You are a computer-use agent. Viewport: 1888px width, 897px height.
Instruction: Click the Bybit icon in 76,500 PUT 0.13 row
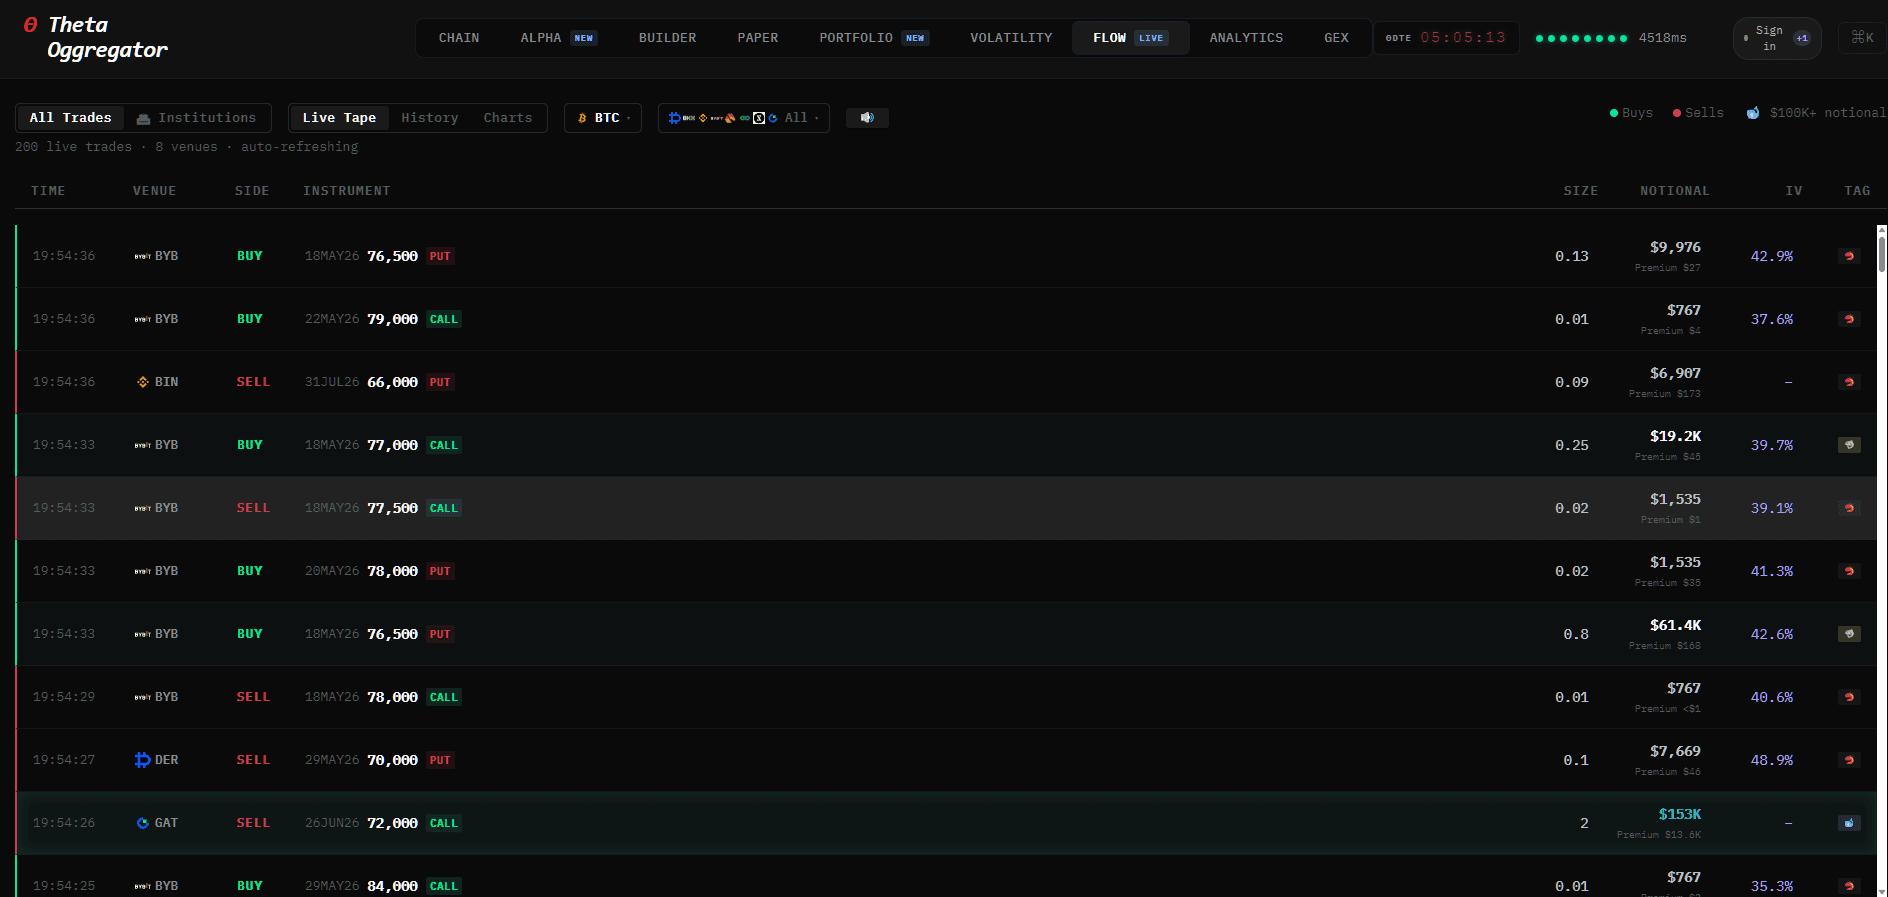[143, 256]
